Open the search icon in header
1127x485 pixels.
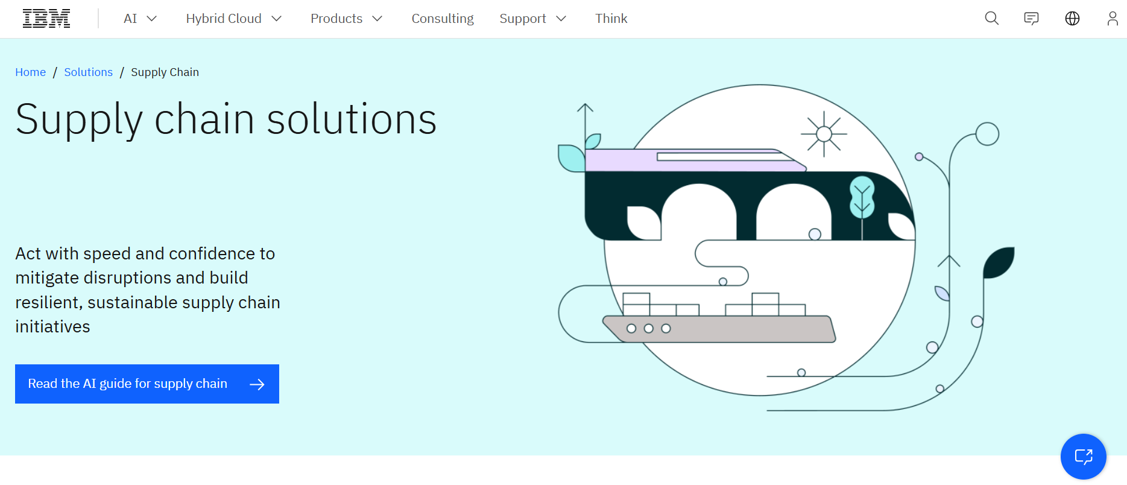click(991, 18)
